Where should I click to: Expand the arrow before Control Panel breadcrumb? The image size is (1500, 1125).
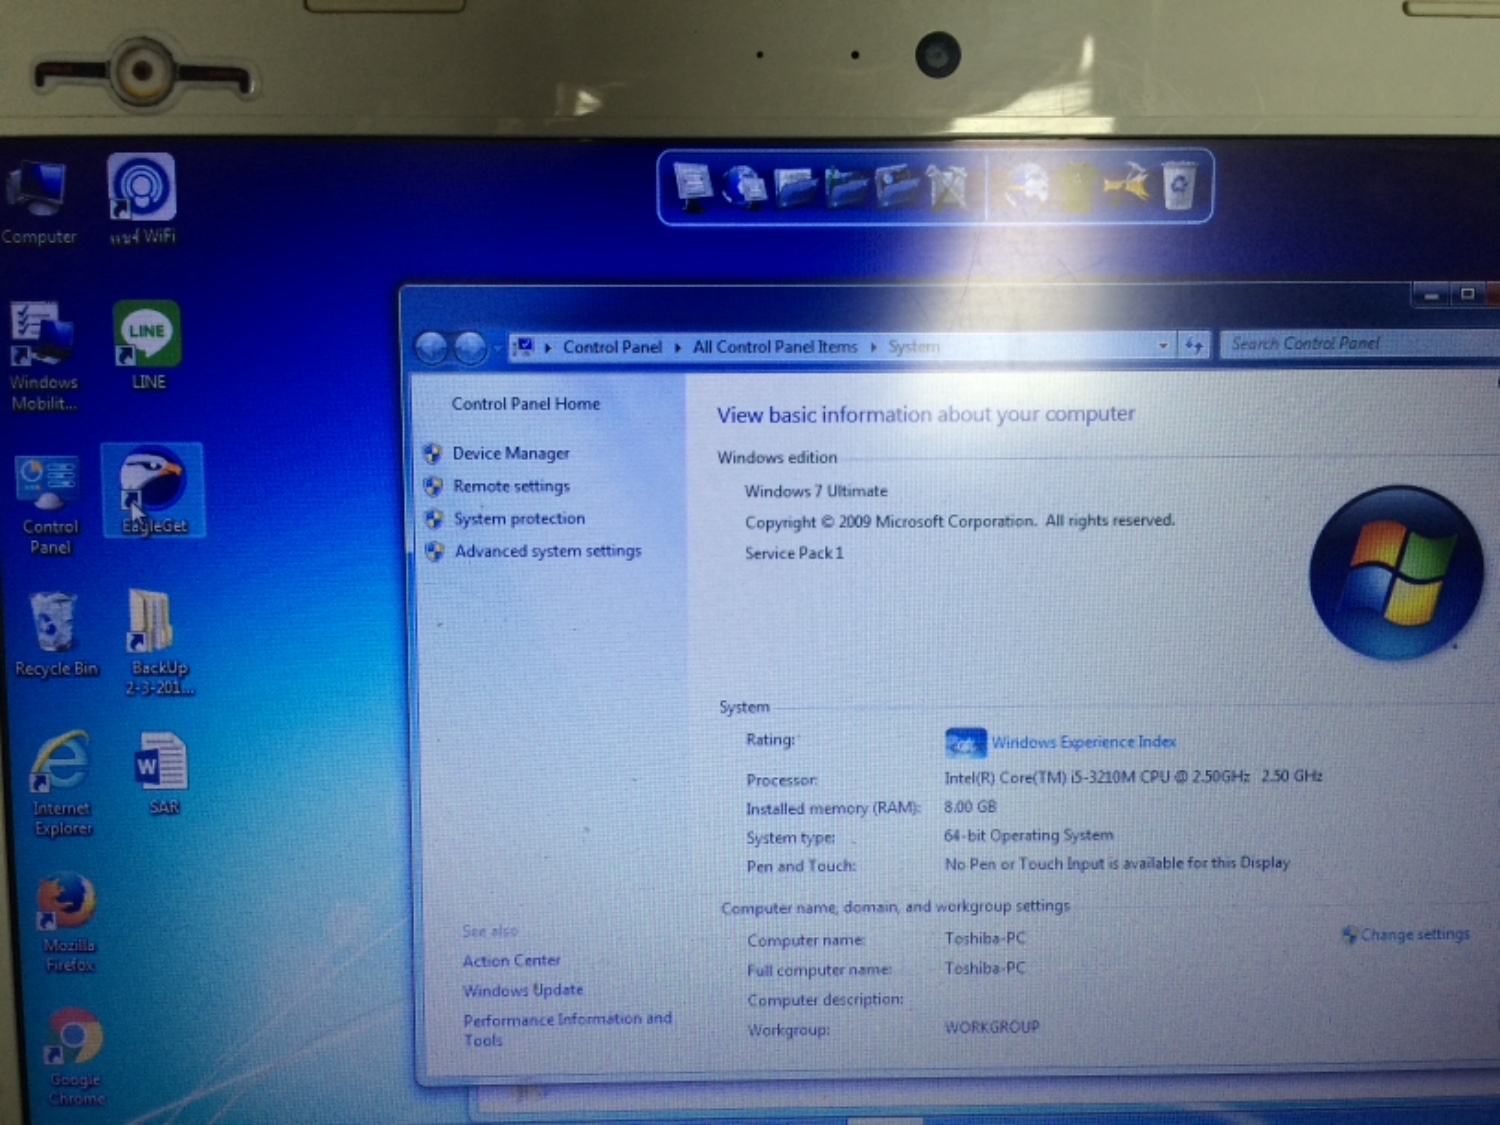(548, 348)
